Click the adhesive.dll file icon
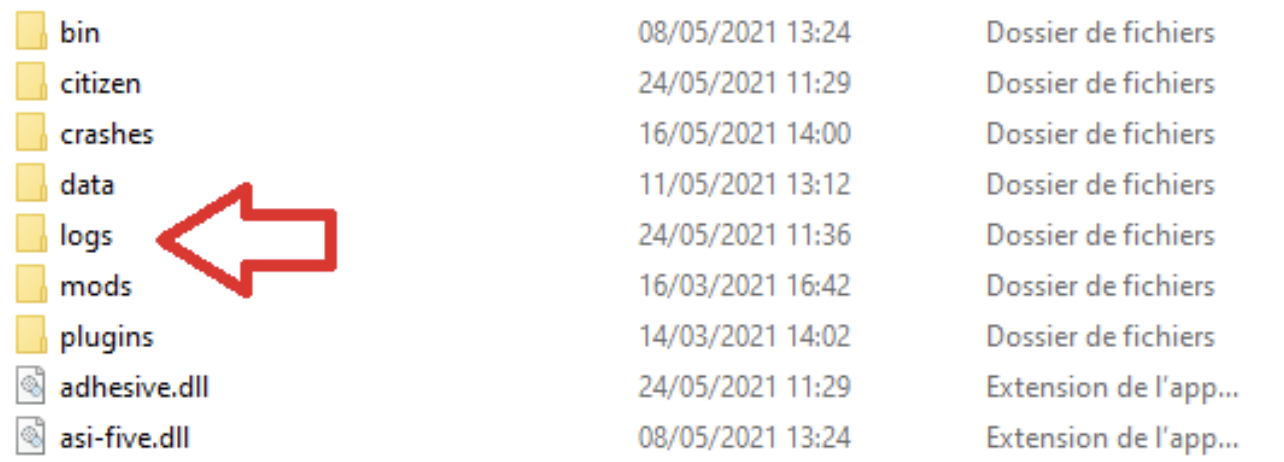The height and width of the screenshot is (462, 1284). [x=32, y=387]
